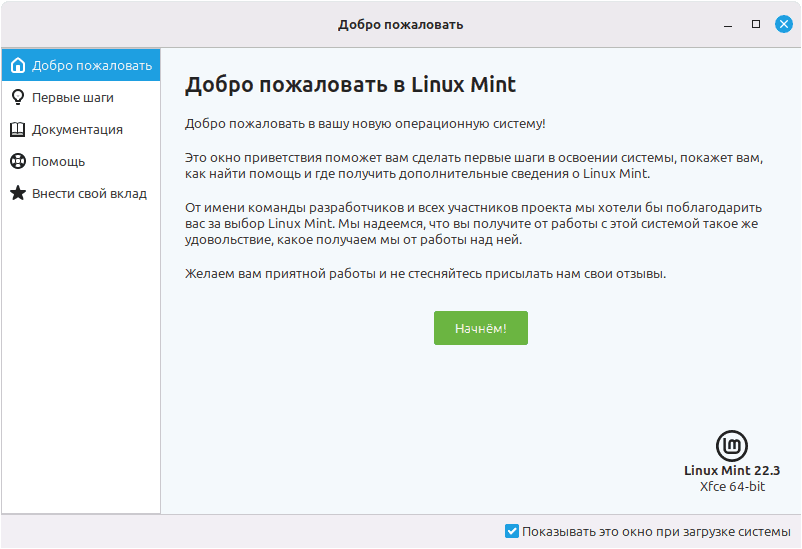The image size is (802, 549).
Task: Click the Linux Mint 22.3 version text
Action: click(732, 470)
